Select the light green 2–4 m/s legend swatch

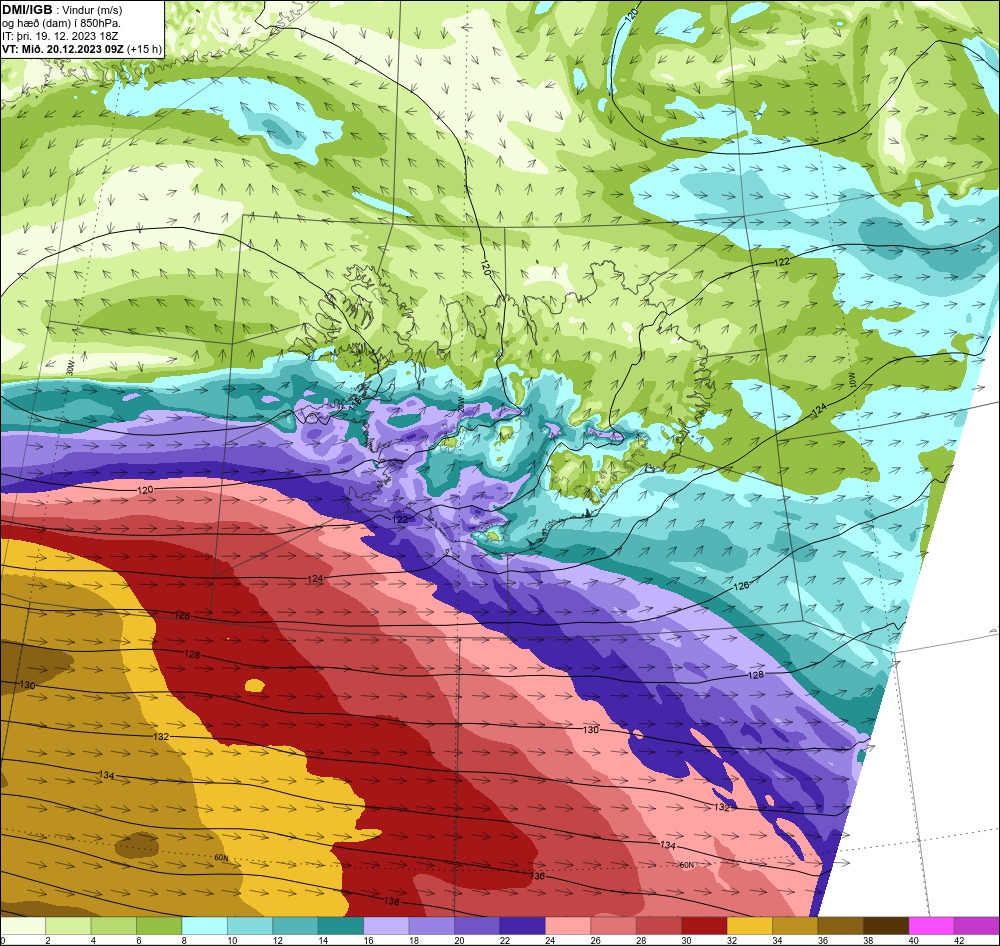68,926
